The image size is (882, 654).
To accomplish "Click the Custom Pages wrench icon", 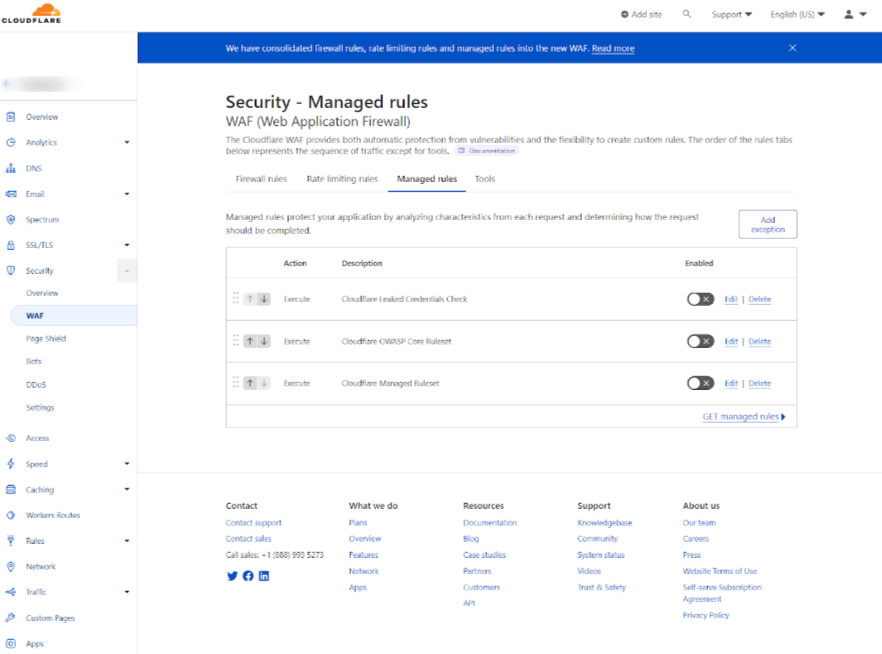I will click(11, 617).
